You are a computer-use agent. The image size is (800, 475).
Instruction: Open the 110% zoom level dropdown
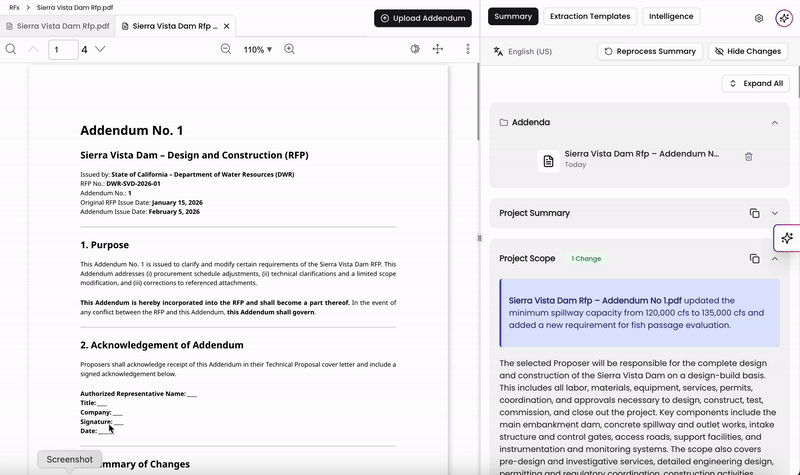click(x=258, y=49)
